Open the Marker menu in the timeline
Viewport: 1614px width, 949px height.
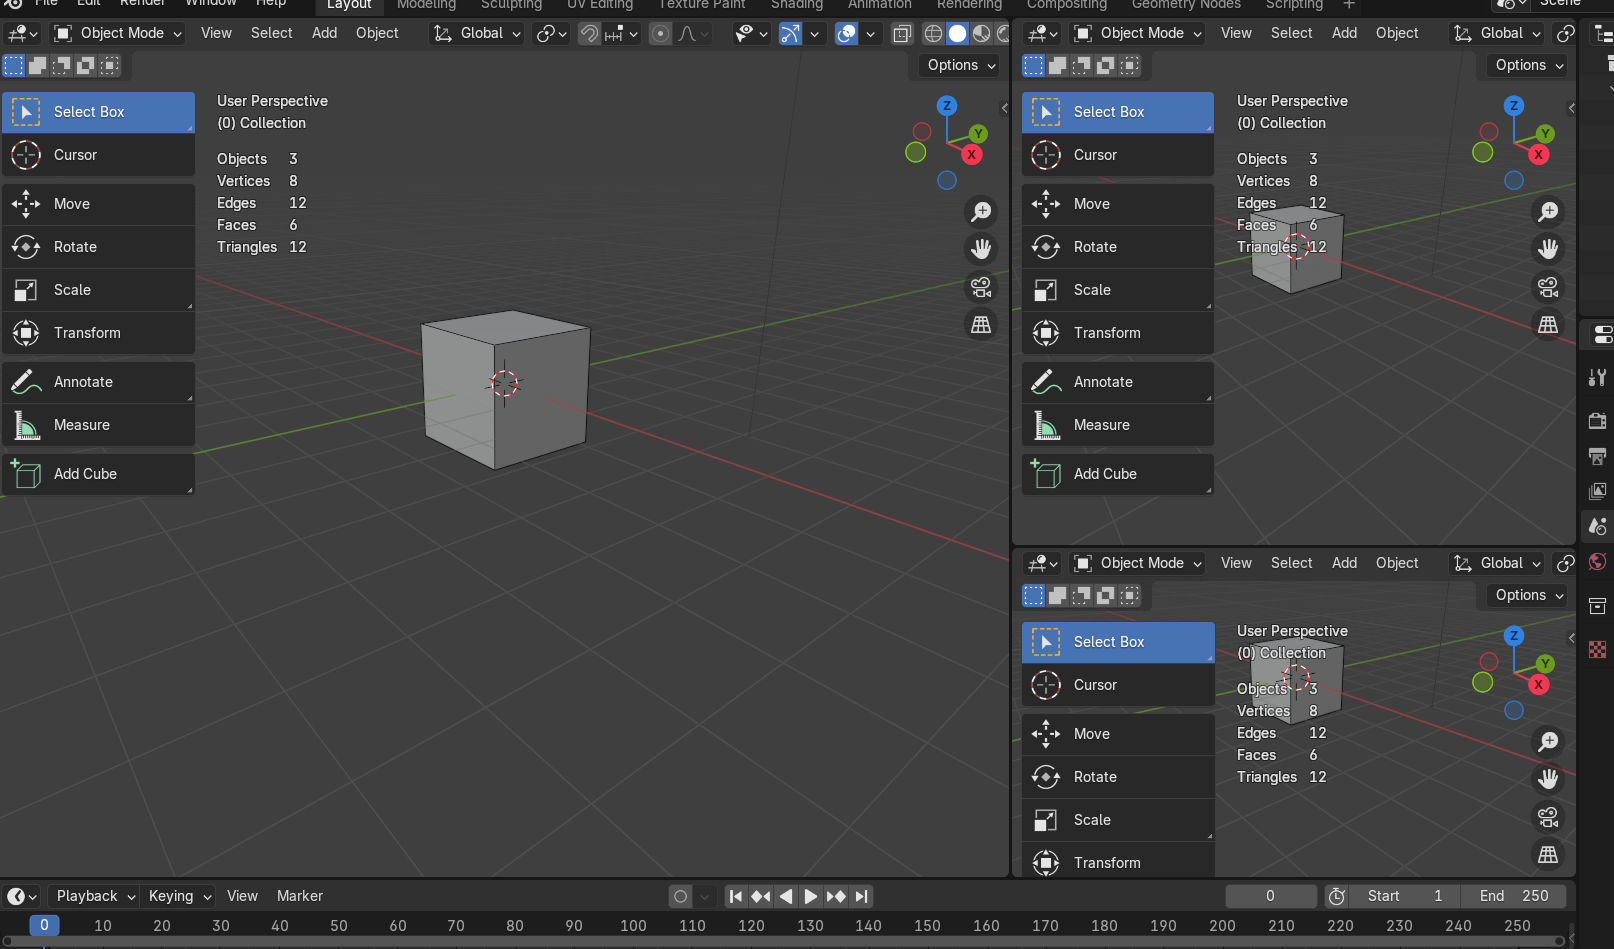click(x=300, y=896)
